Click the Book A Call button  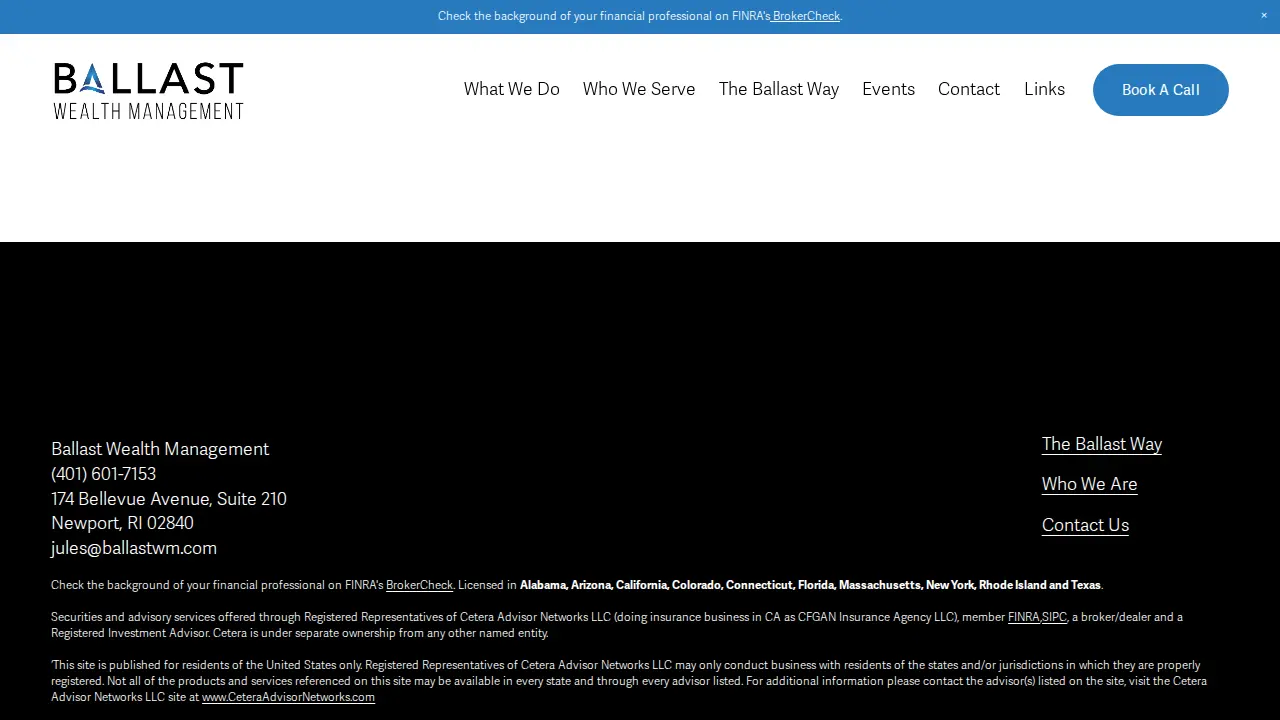click(x=1161, y=90)
